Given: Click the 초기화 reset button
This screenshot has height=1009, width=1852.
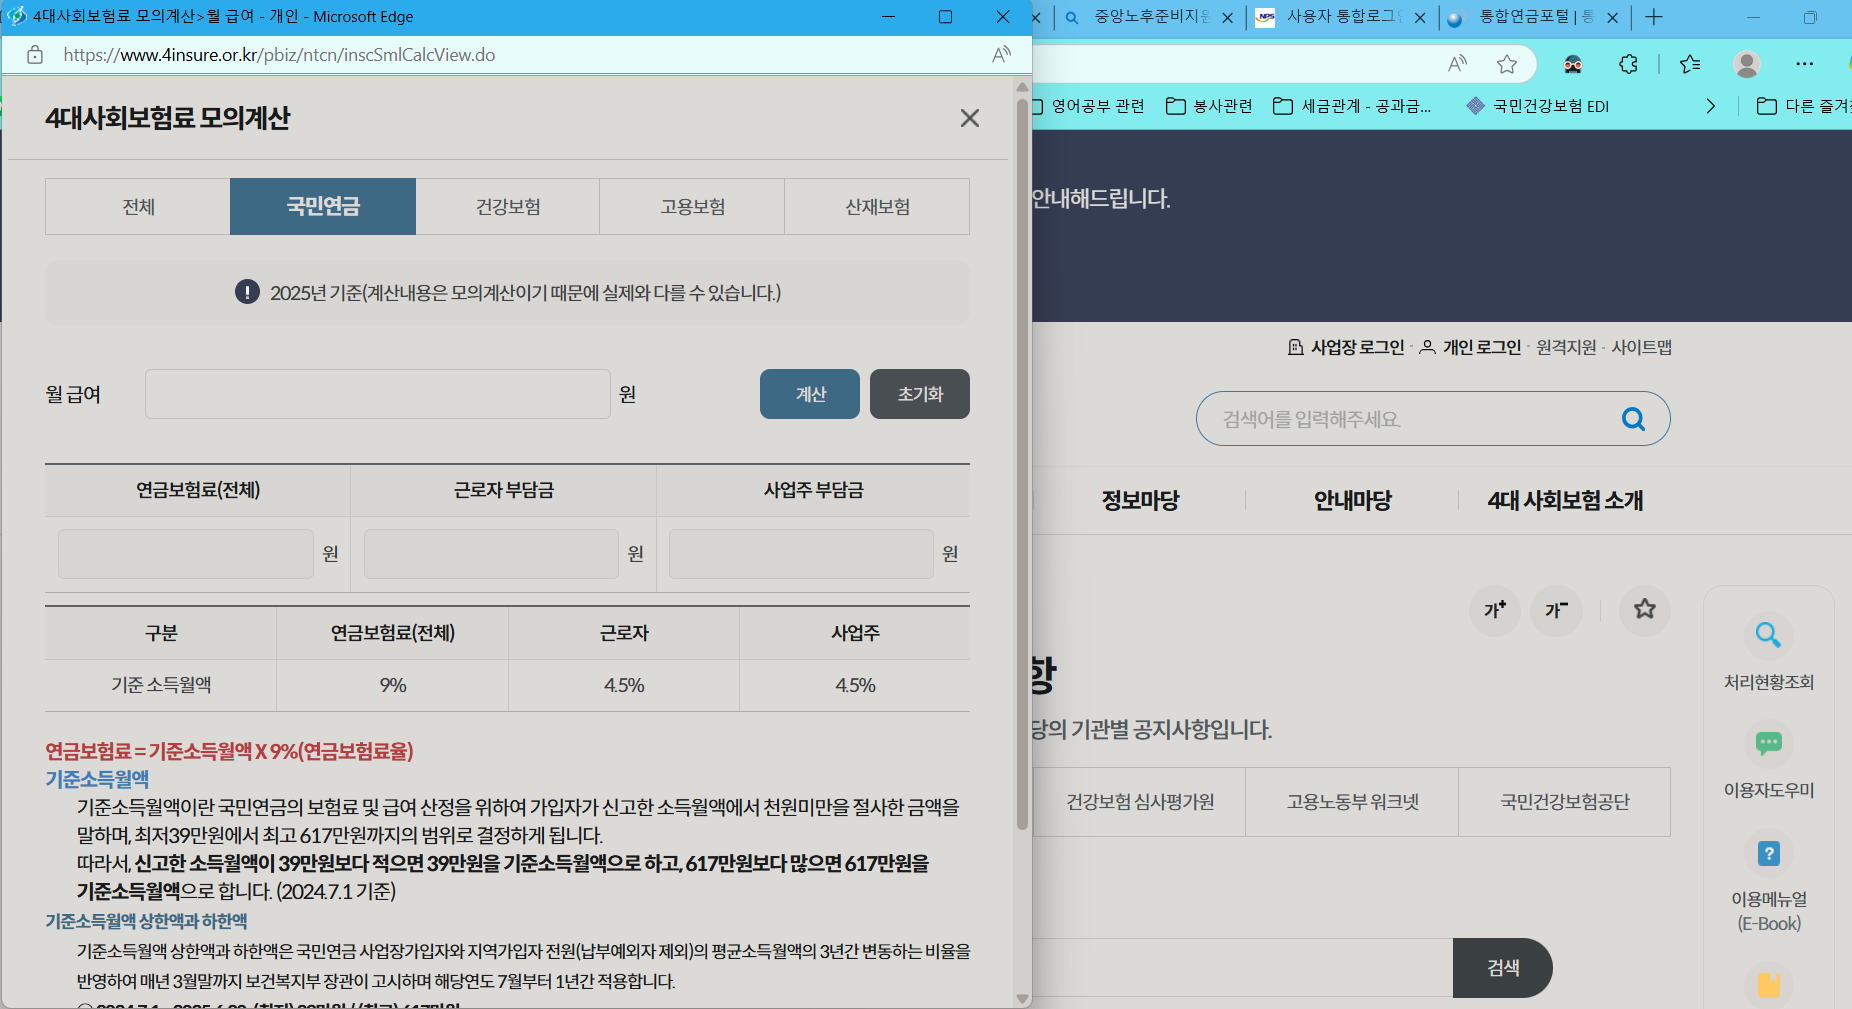Looking at the screenshot, I should click(919, 393).
